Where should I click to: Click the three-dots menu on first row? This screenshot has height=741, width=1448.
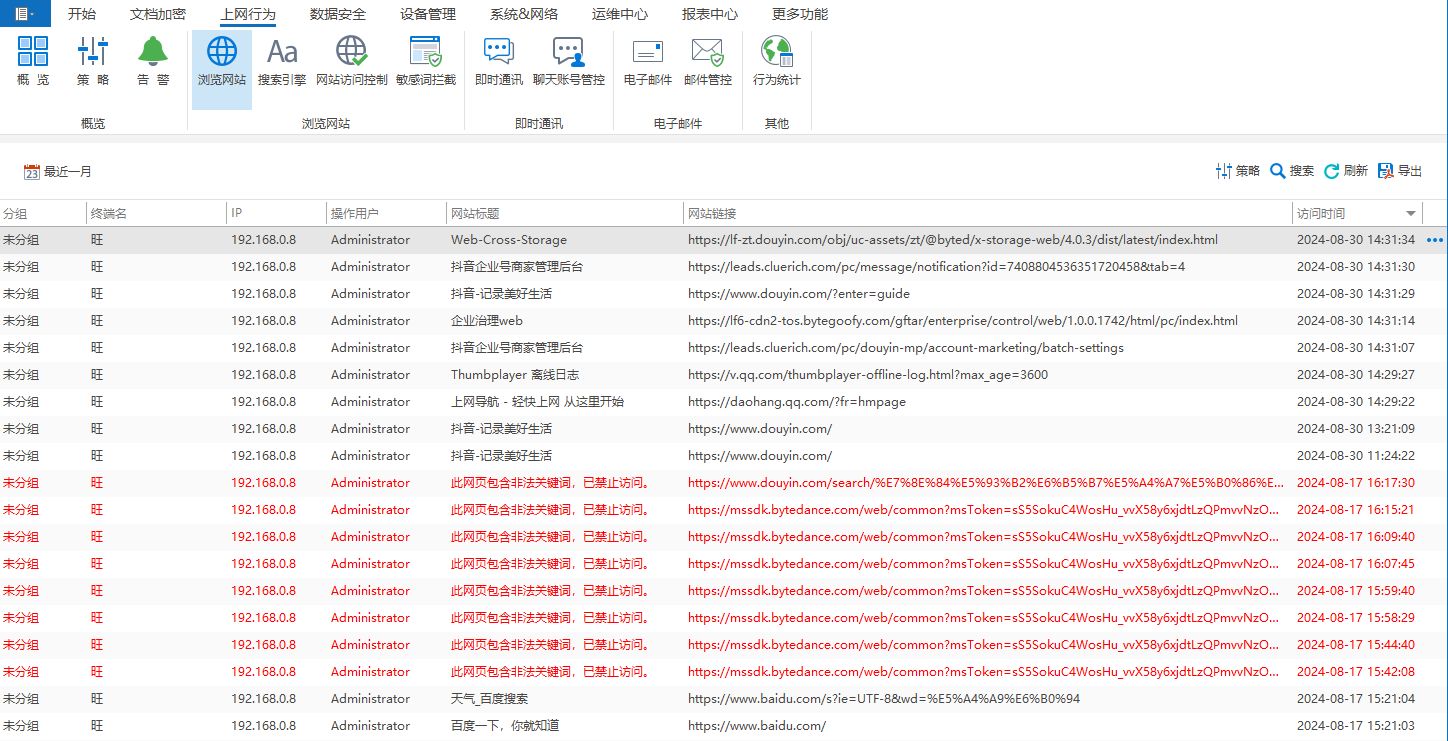[1436, 240]
